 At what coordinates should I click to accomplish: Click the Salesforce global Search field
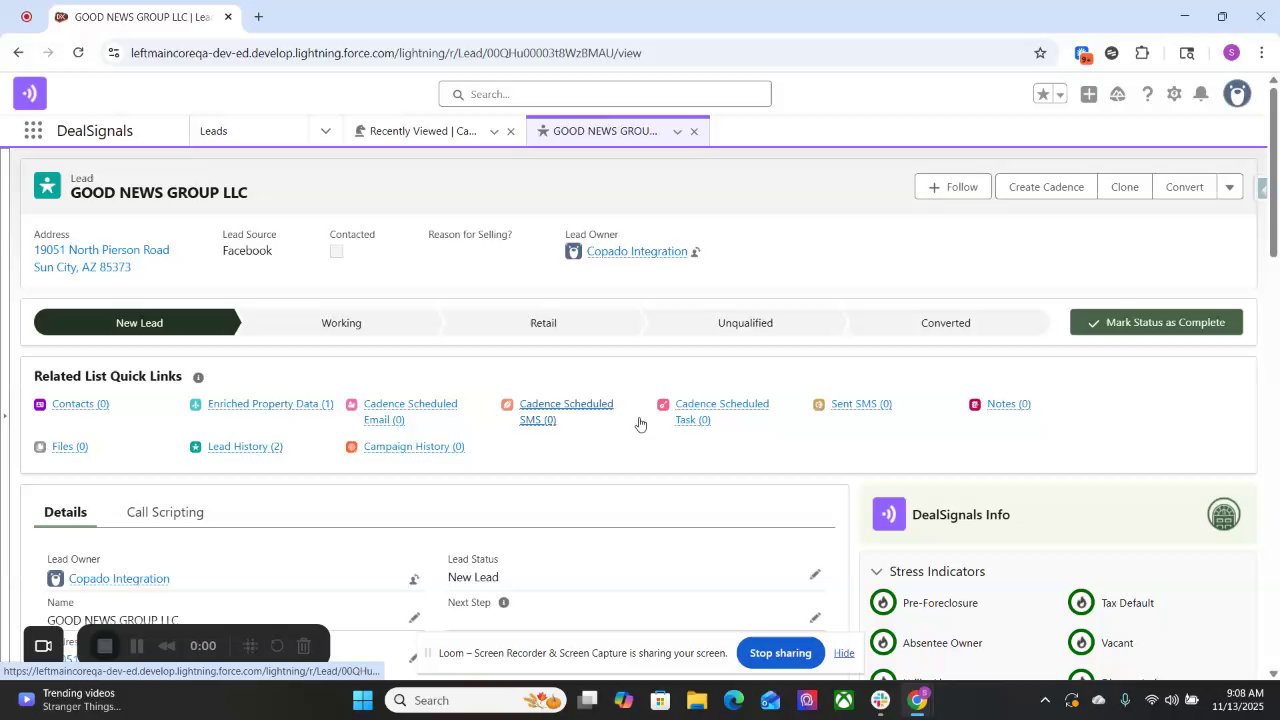(605, 94)
